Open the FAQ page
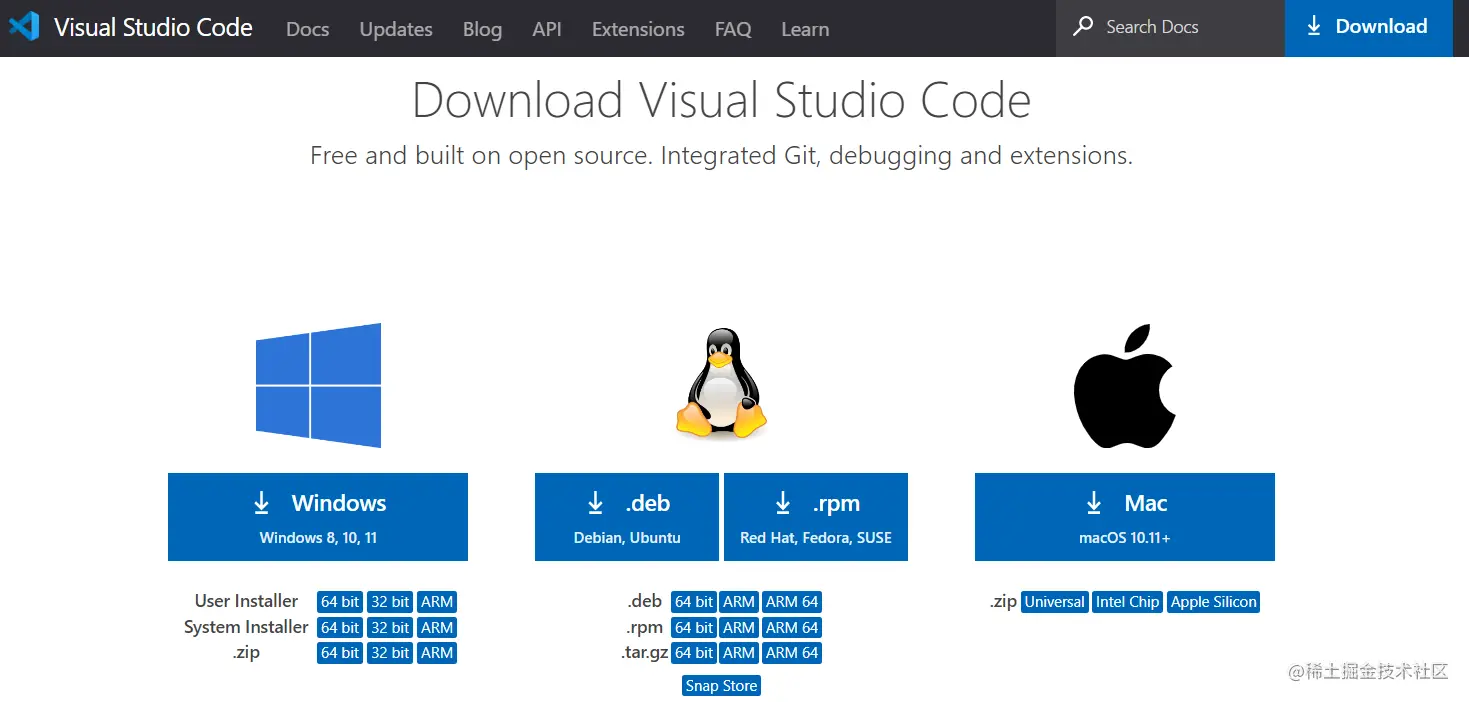The image size is (1469, 702). tap(733, 29)
